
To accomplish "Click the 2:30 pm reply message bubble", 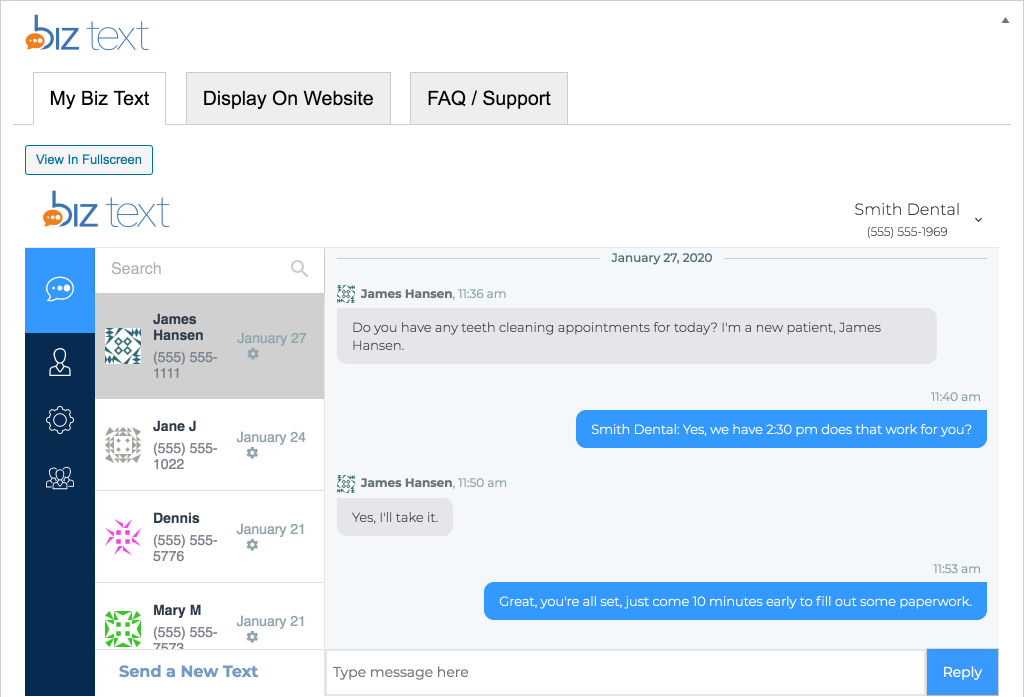I will [781, 429].
